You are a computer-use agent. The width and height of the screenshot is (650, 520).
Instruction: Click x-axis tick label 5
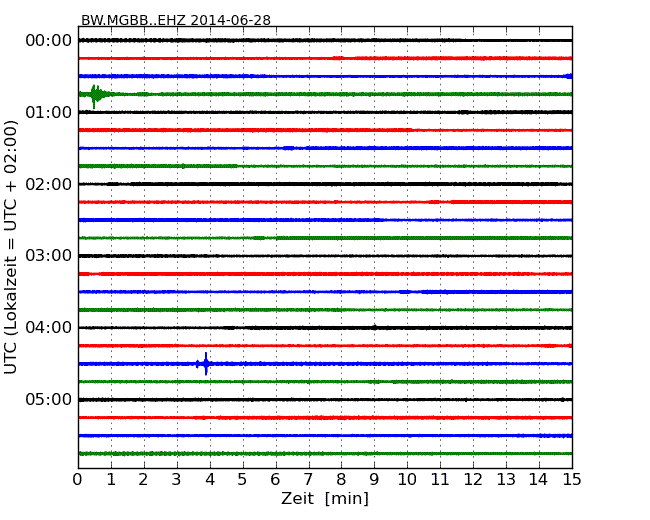click(243, 480)
